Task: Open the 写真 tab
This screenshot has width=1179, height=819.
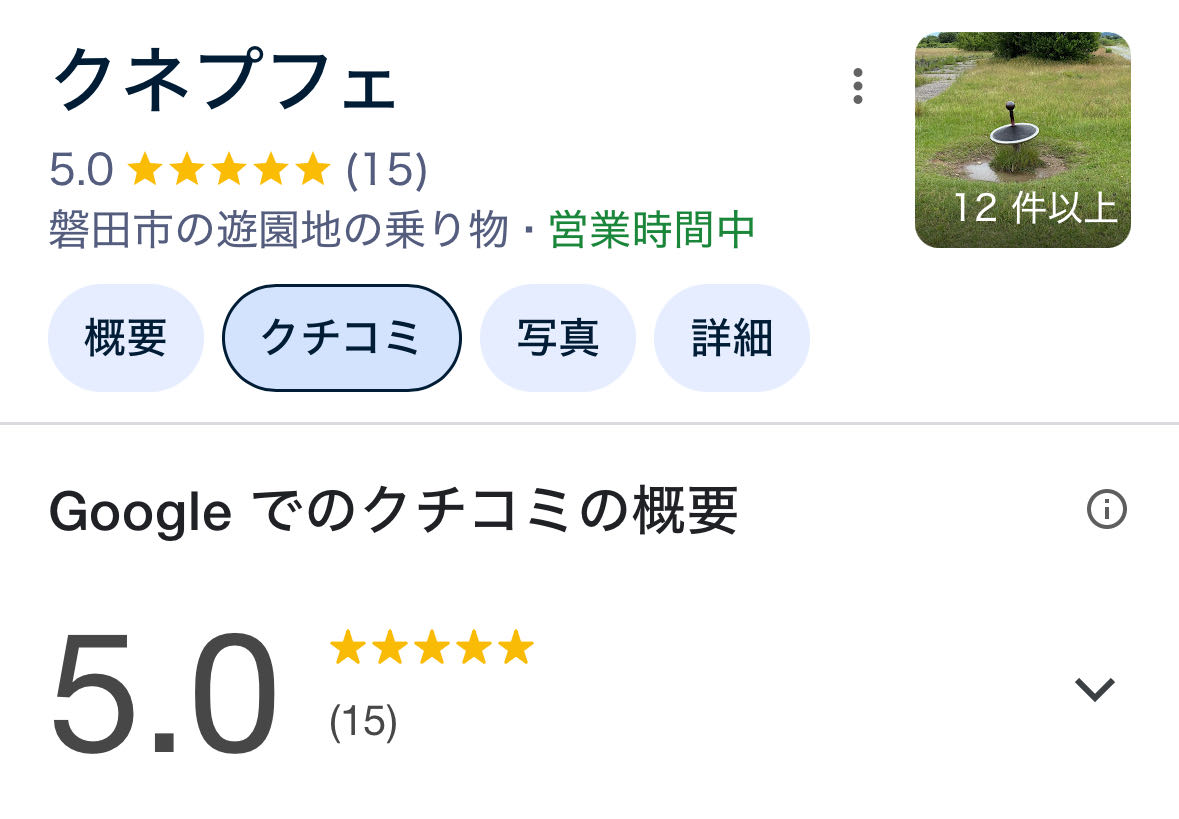Action: pyautogui.click(x=557, y=338)
